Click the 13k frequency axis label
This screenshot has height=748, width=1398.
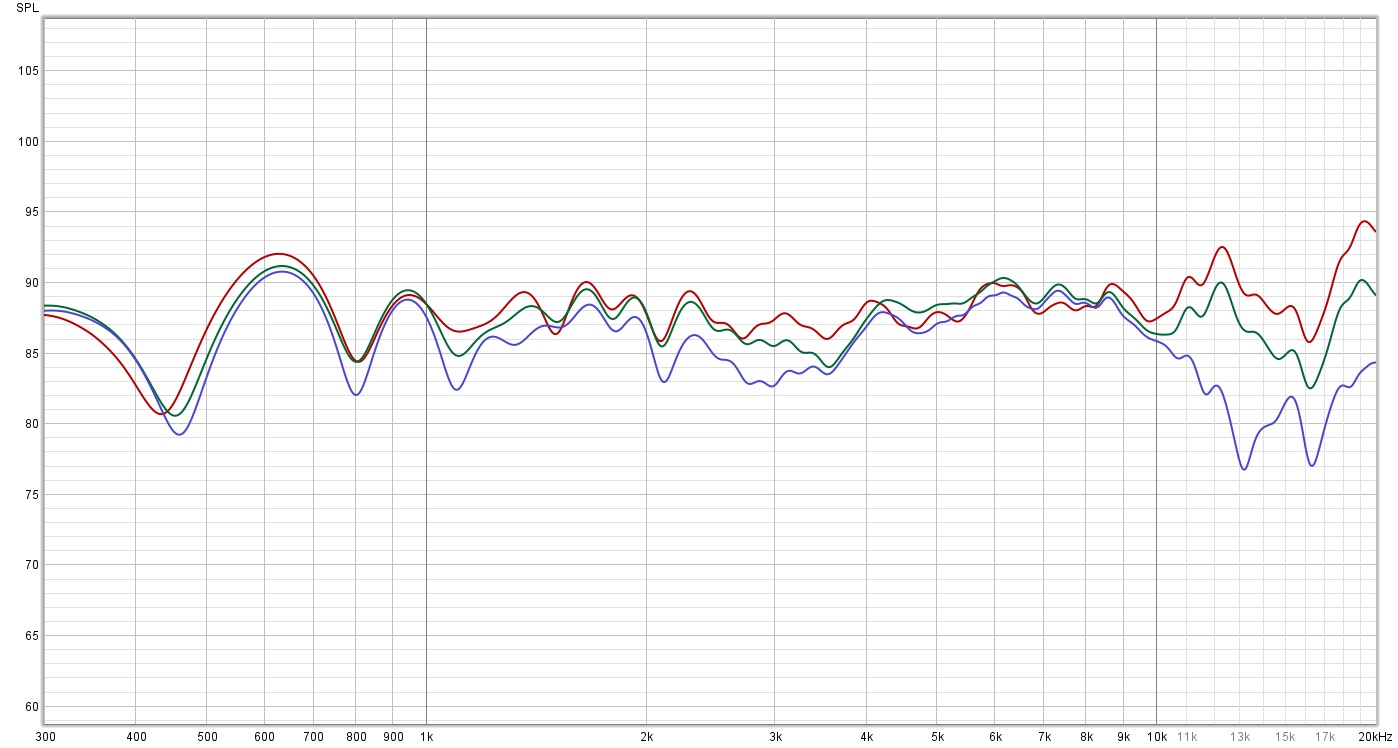point(1241,737)
